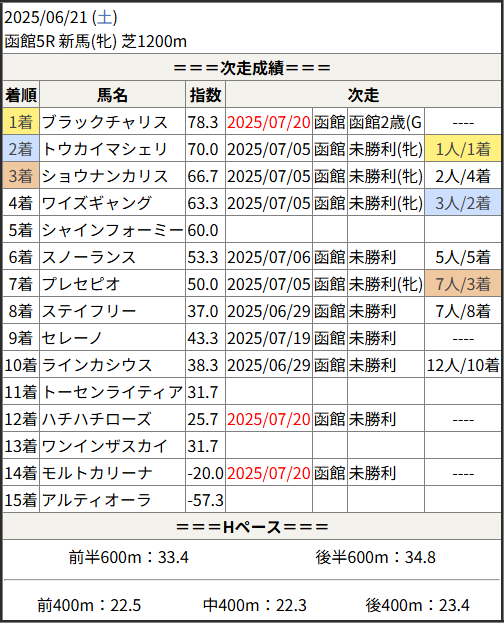Click 2025/07/19 date for セレーノ

coord(269,338)
